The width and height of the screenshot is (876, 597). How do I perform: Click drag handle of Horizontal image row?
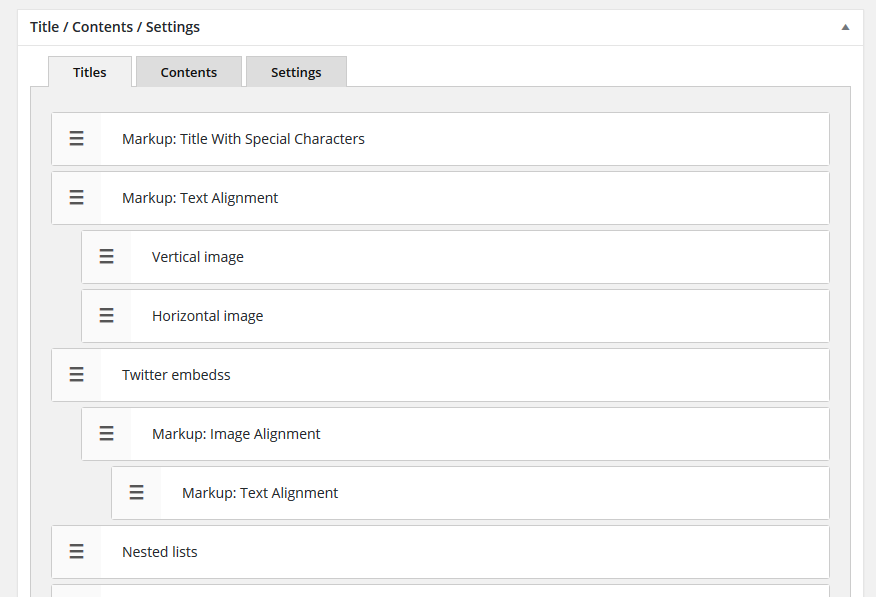107,316
